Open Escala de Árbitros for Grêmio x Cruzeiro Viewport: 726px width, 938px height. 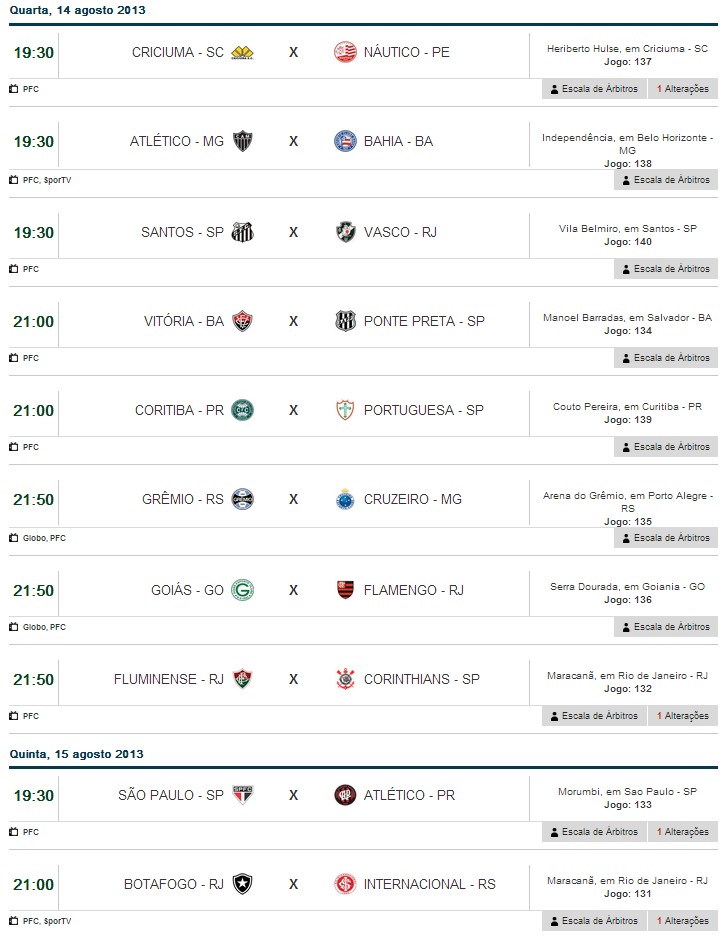[x=665, y=538]
